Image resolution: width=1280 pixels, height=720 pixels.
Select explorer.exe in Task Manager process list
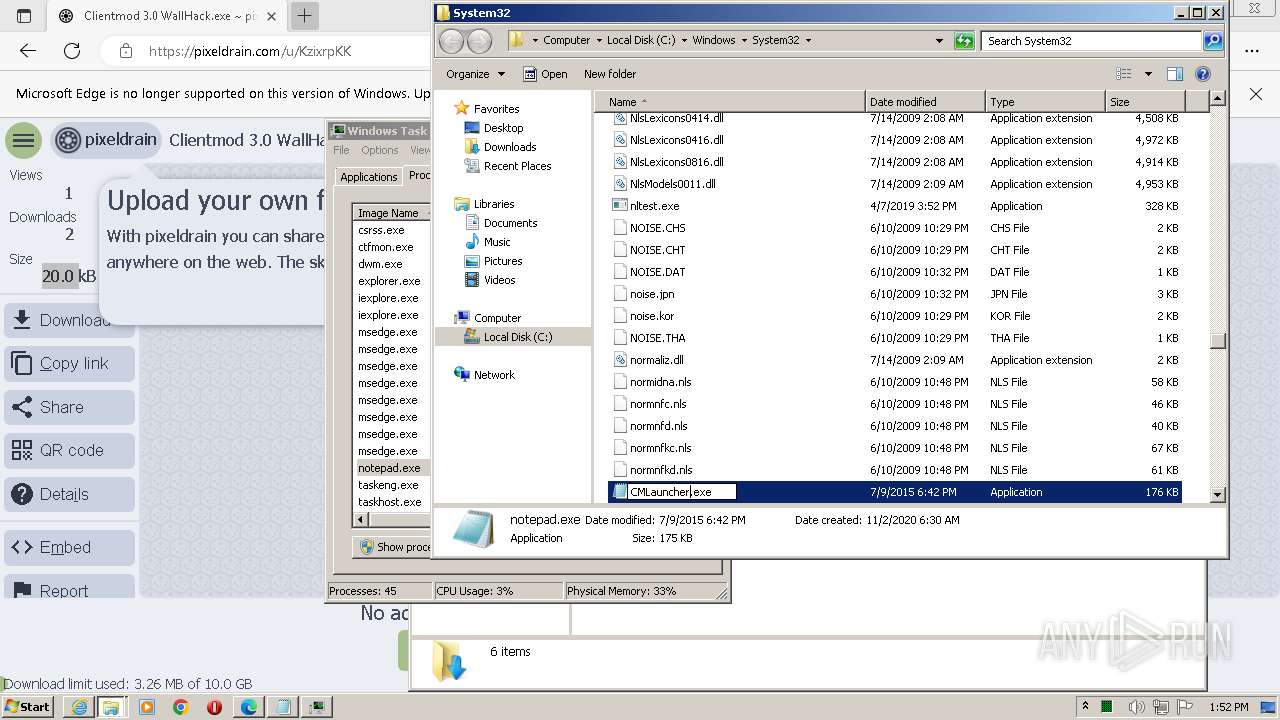(389, 281)
